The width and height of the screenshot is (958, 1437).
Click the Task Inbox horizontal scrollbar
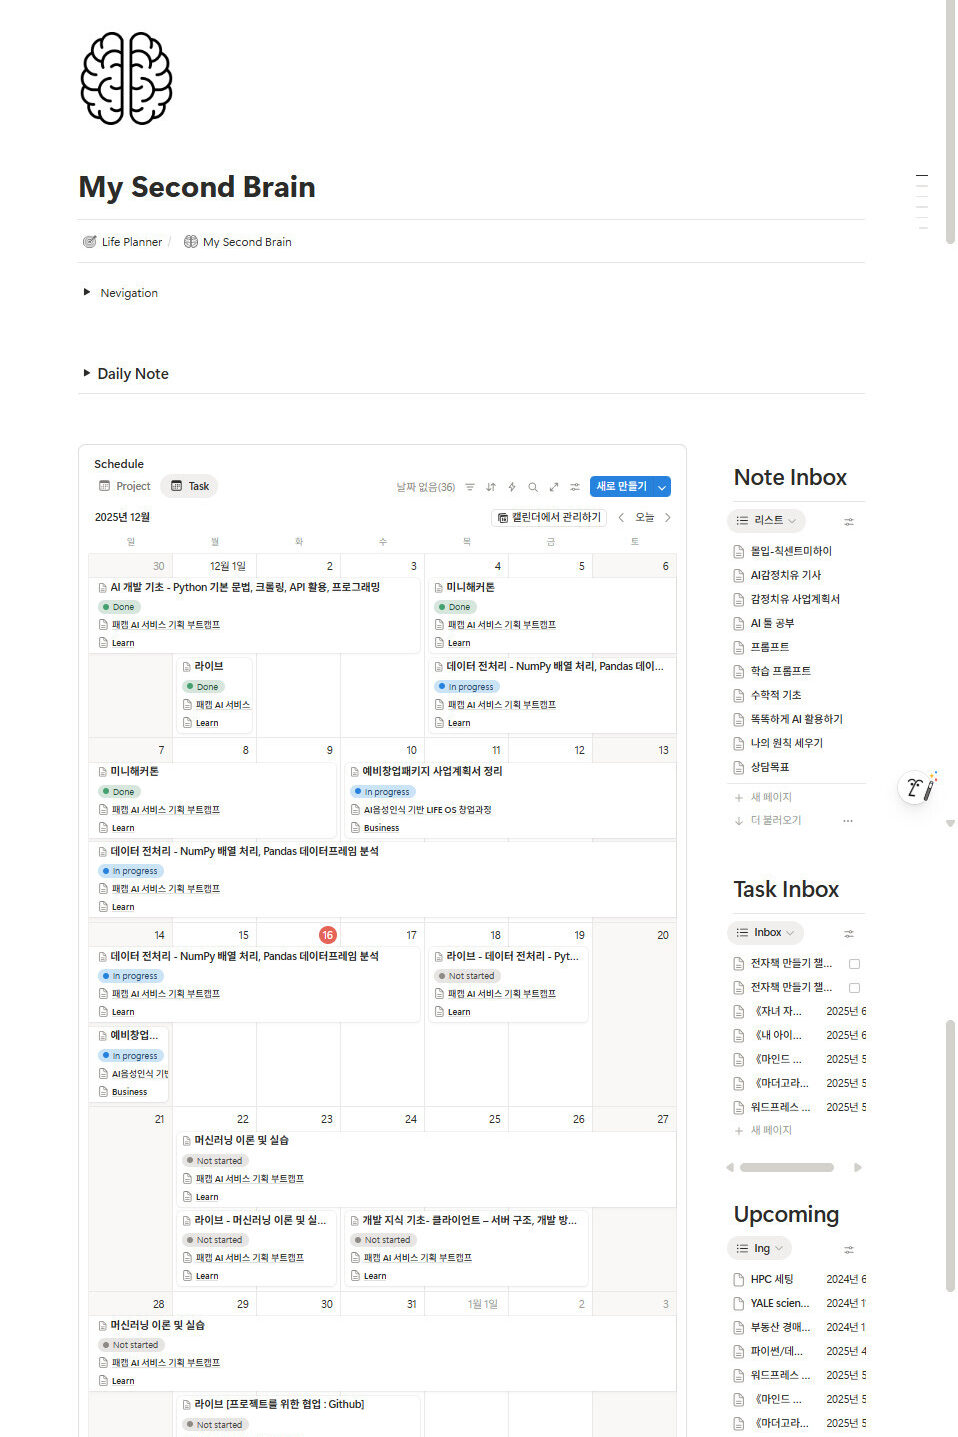[x=787, y=1167]
